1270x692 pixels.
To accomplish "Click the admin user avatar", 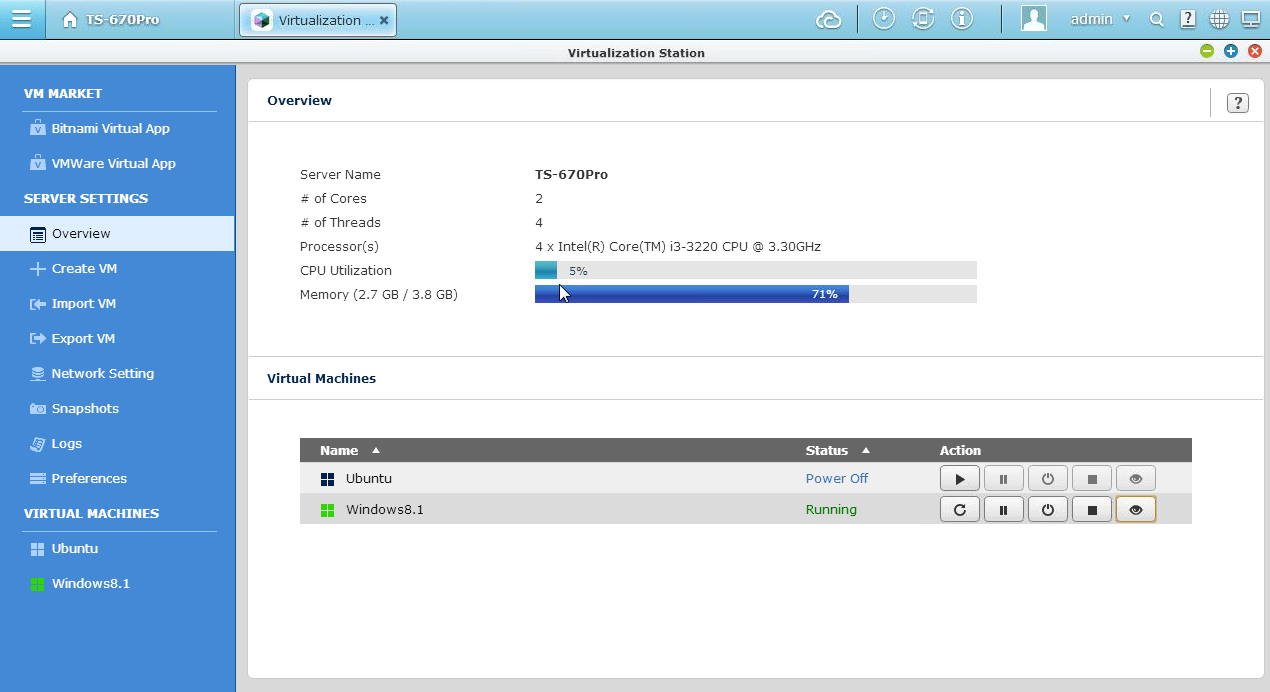I will coord(1034,19).
